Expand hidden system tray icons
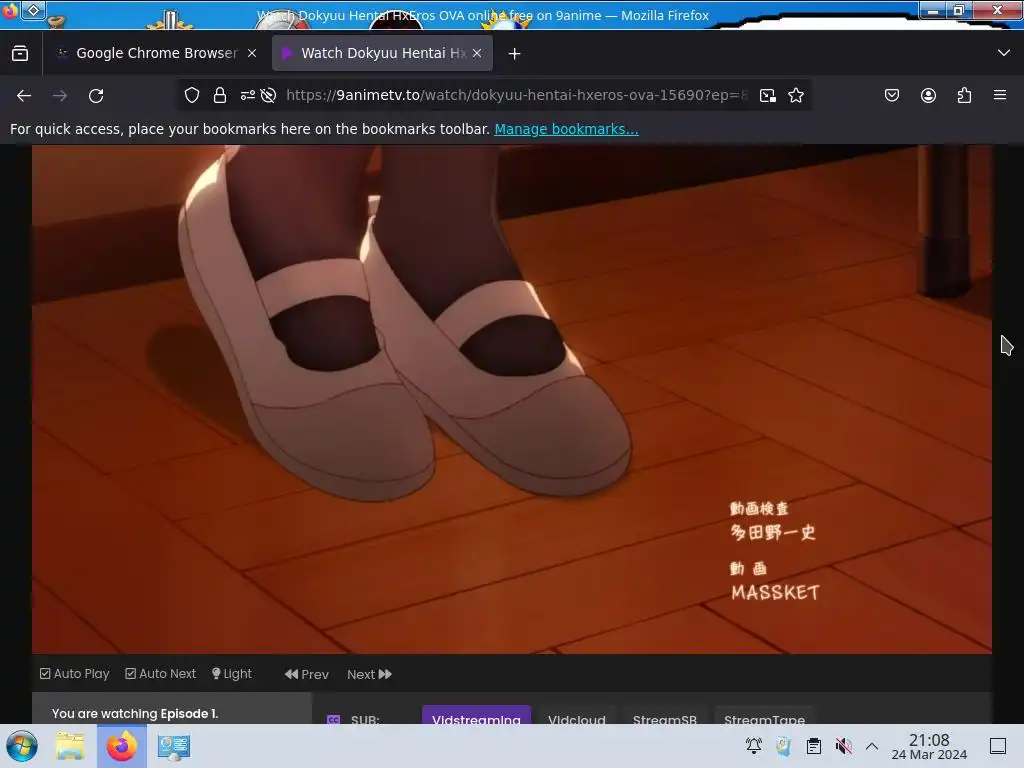This screenshot has width=1024, height=768. coord(872,746)
